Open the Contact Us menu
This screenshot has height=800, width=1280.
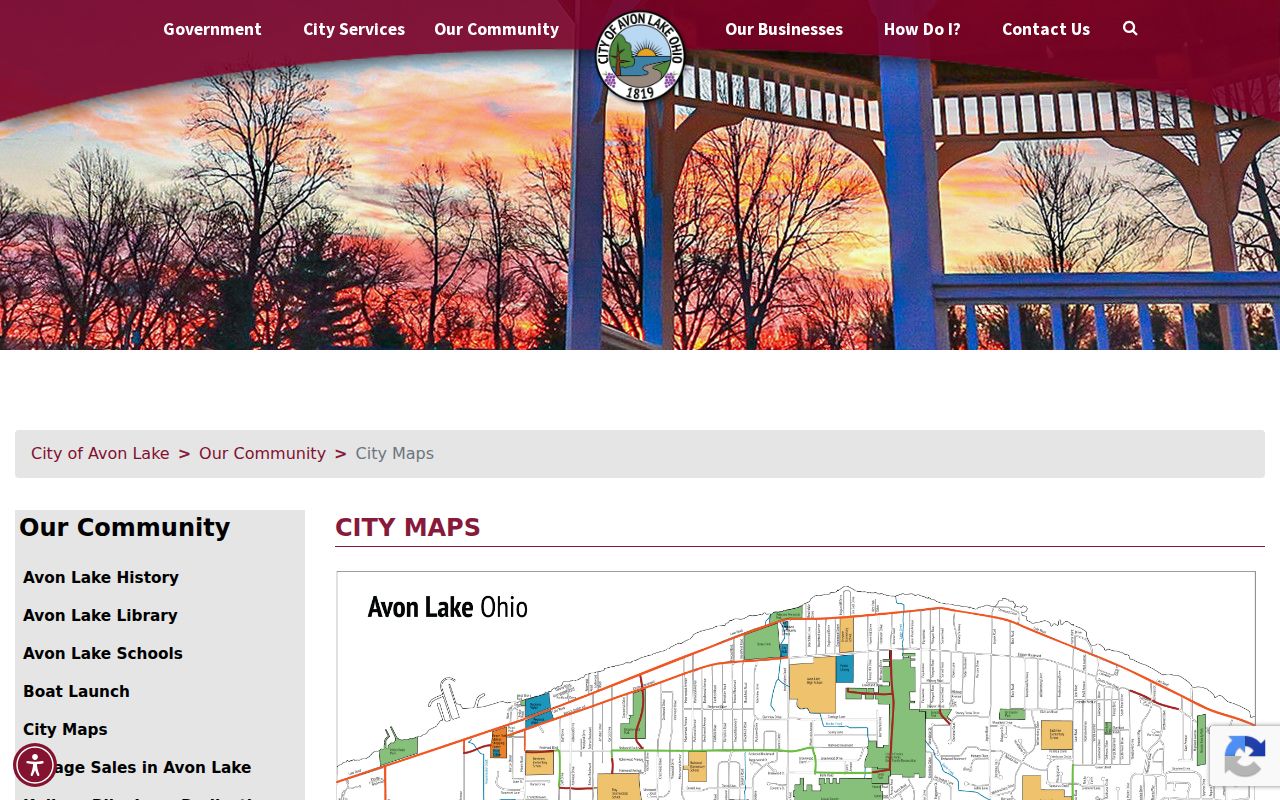(1046, 29)
